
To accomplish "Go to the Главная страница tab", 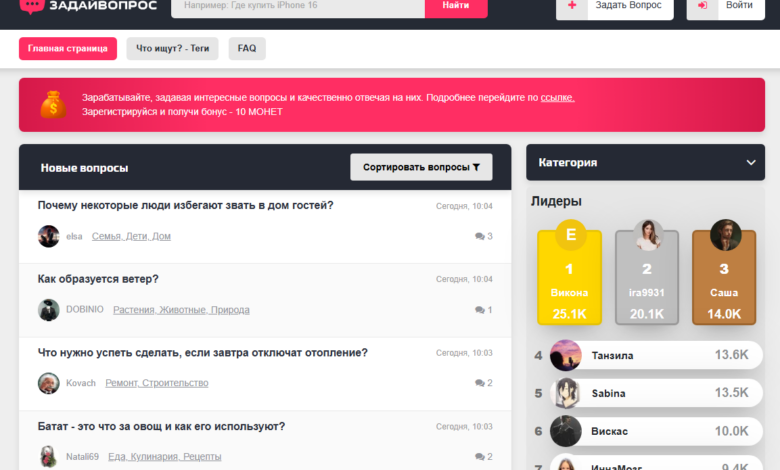I will click(68, 48).
